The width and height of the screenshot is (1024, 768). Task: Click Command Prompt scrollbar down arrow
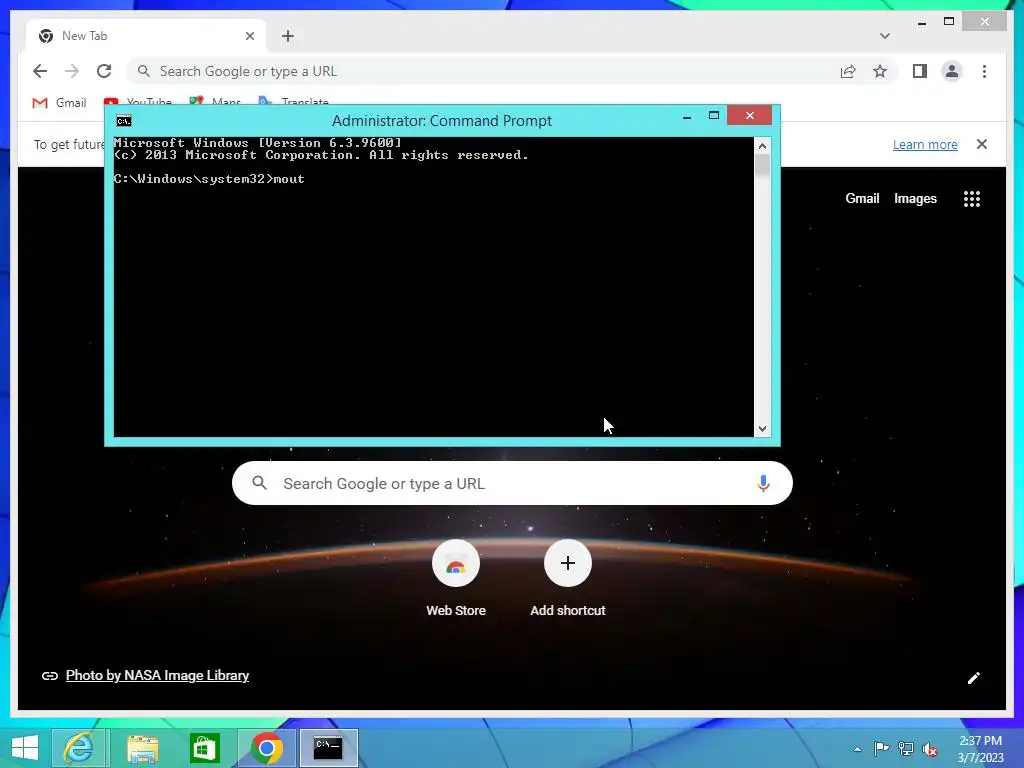[x=762, y=429]
